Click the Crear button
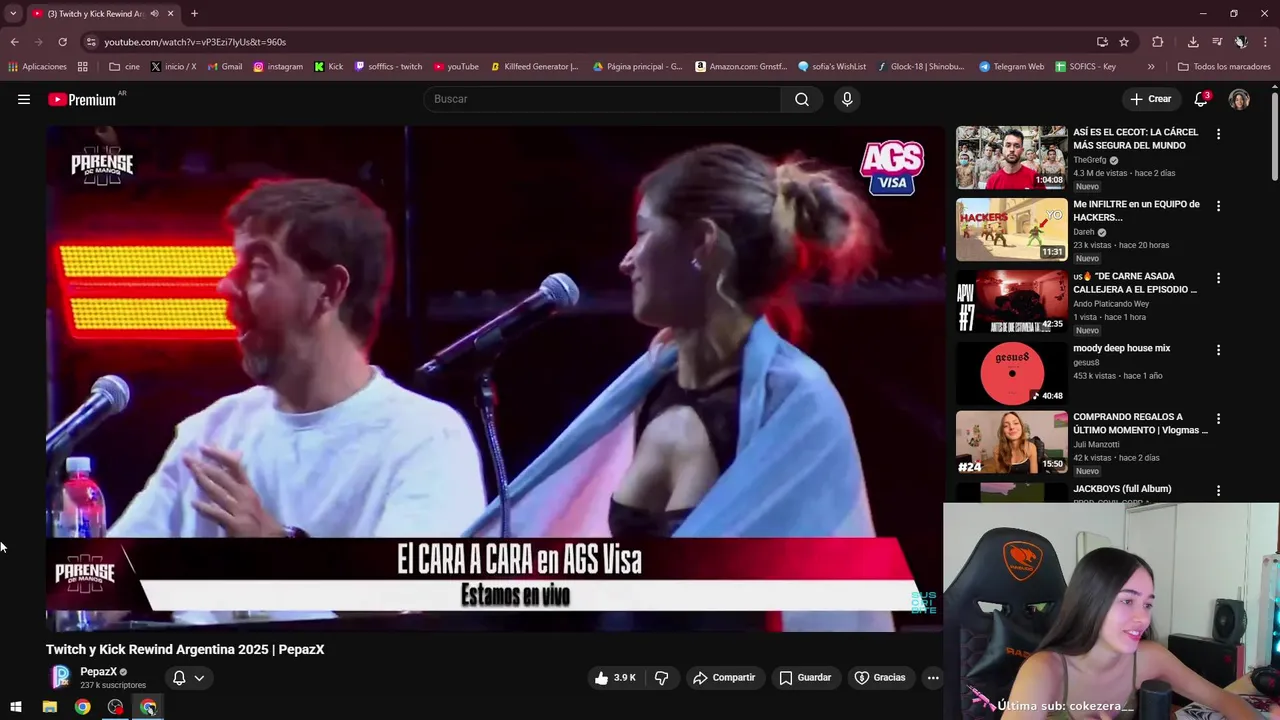The height and width of the screenshot is (720, 1280). [1150, 99]
